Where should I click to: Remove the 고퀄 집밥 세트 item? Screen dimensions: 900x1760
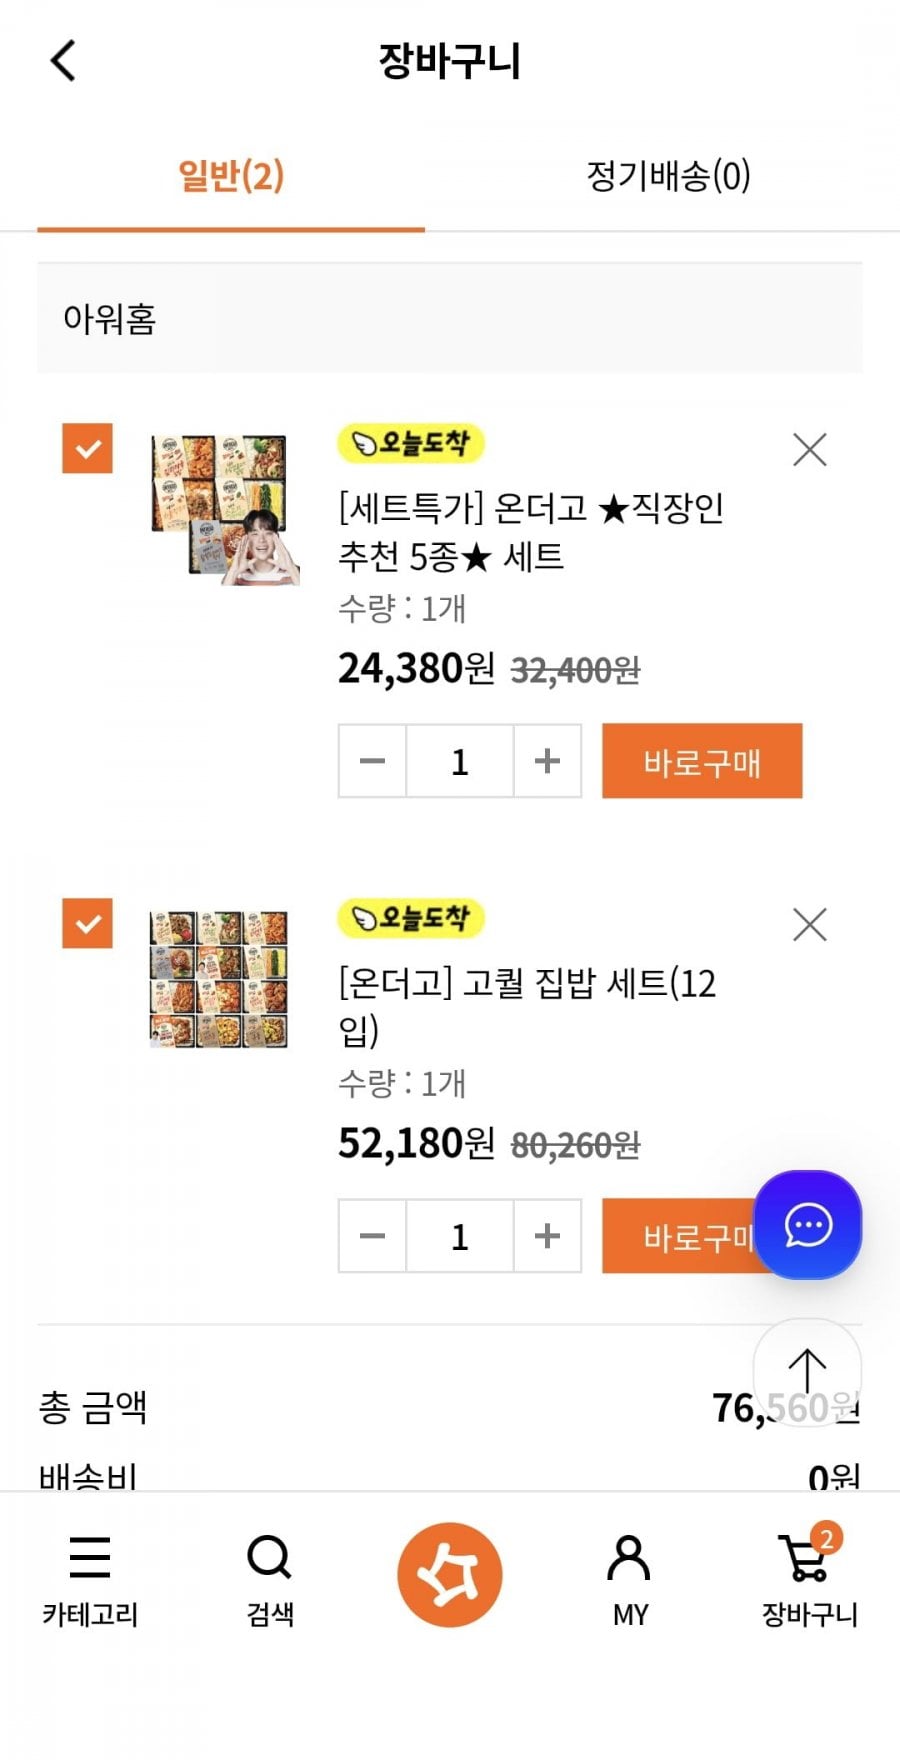pos(809,925)
